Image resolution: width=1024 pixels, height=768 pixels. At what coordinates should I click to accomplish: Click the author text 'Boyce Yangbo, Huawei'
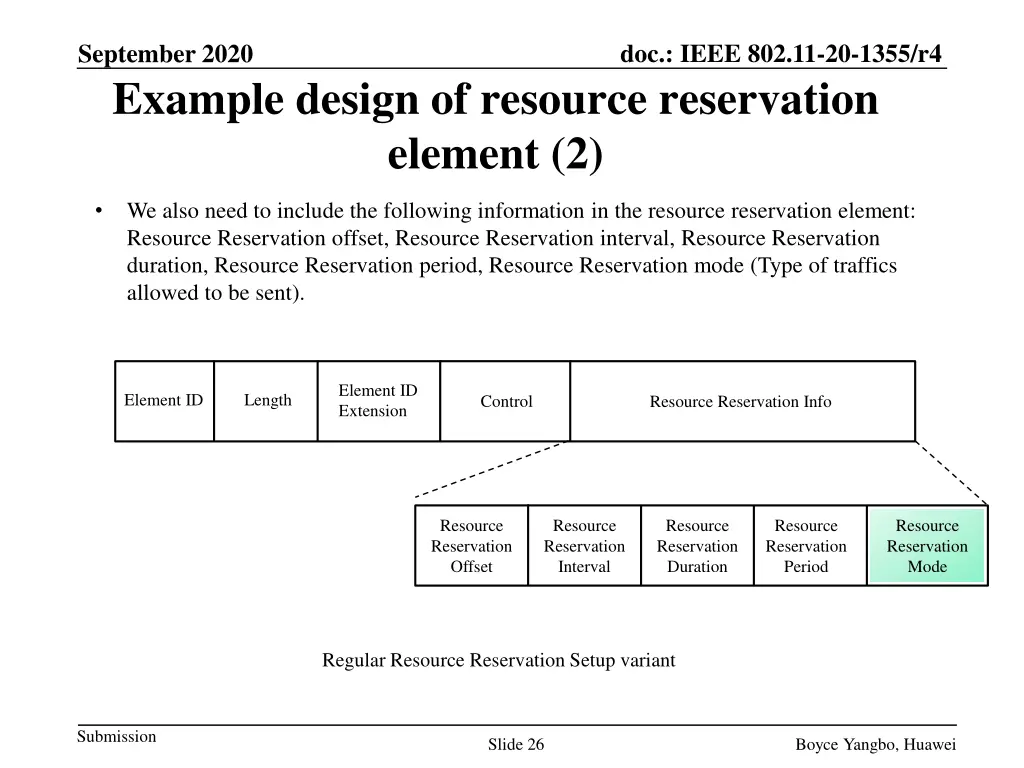(875, 744)
